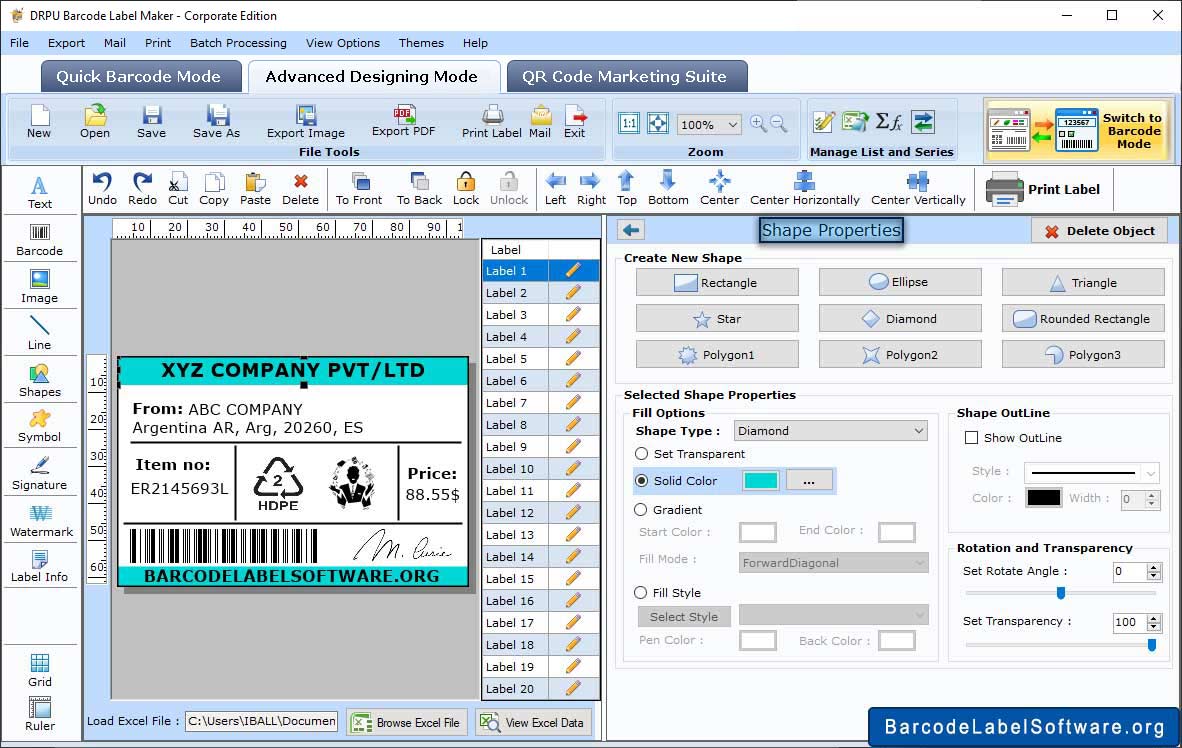Open the fill style pattern dropdown
Image resolution: width=1182 pixels, height=748 pixels.
(x=833, y=615)
